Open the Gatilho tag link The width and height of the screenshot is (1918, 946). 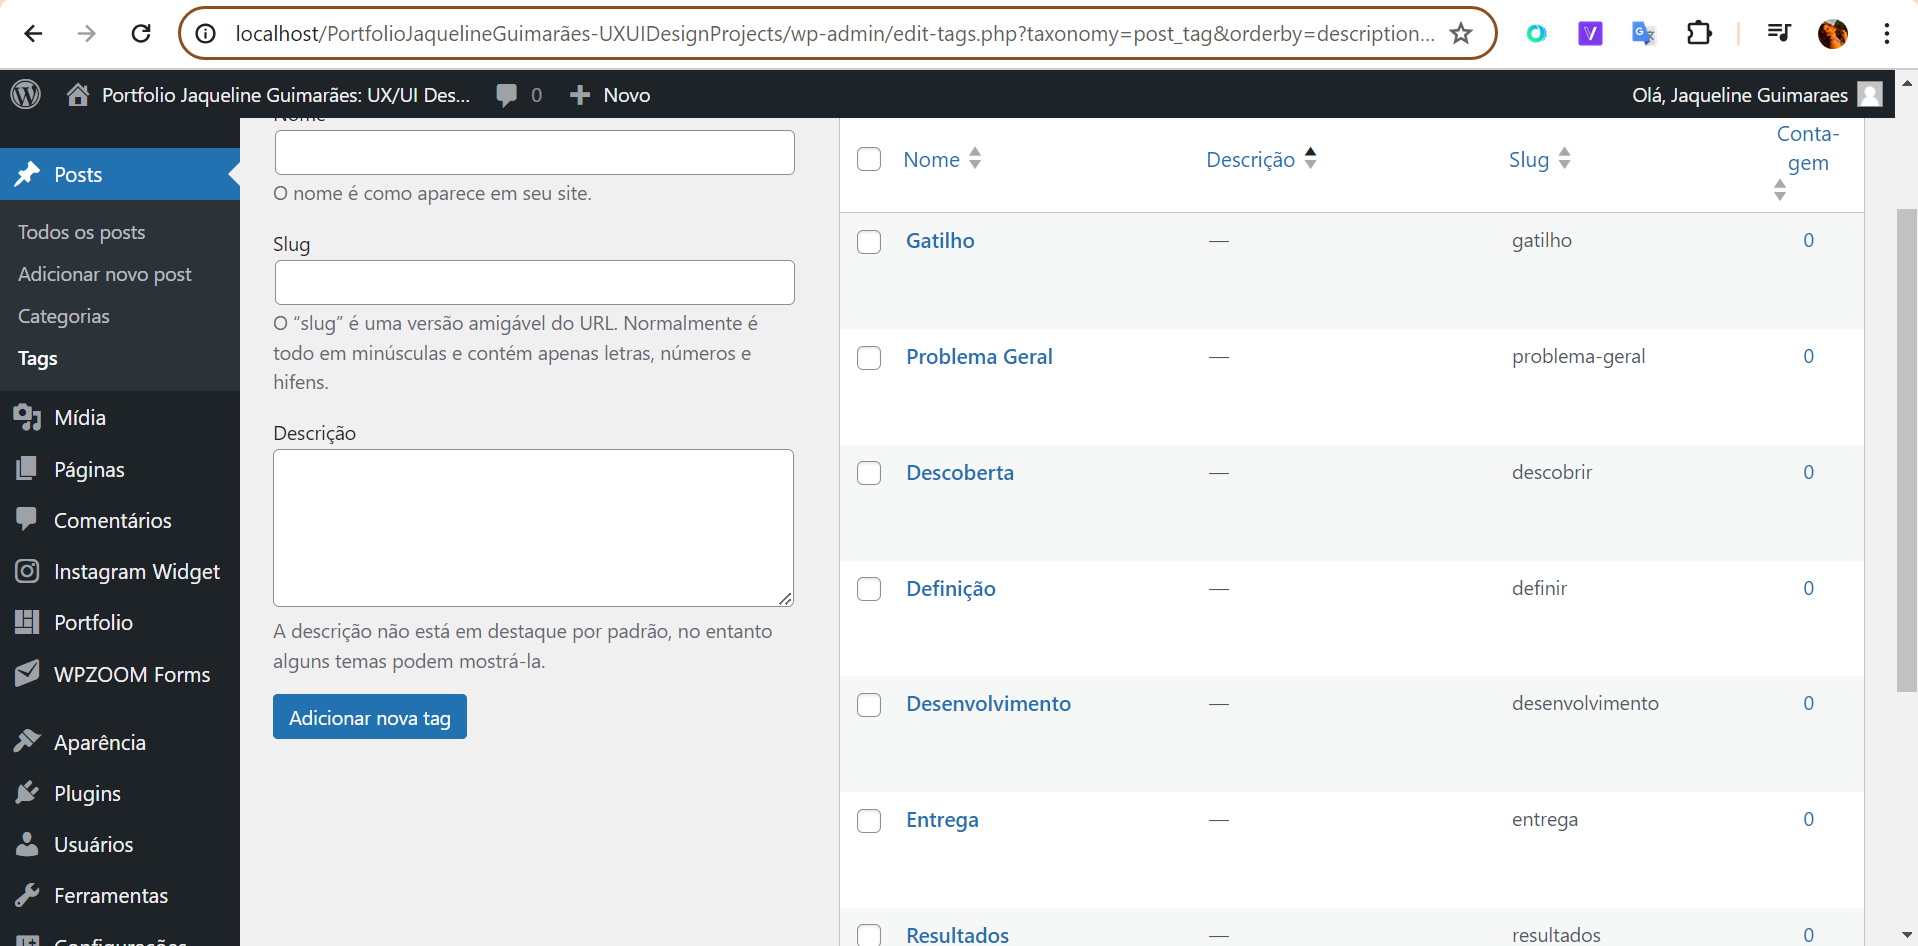pyautogui.click(x=940, y=240)
